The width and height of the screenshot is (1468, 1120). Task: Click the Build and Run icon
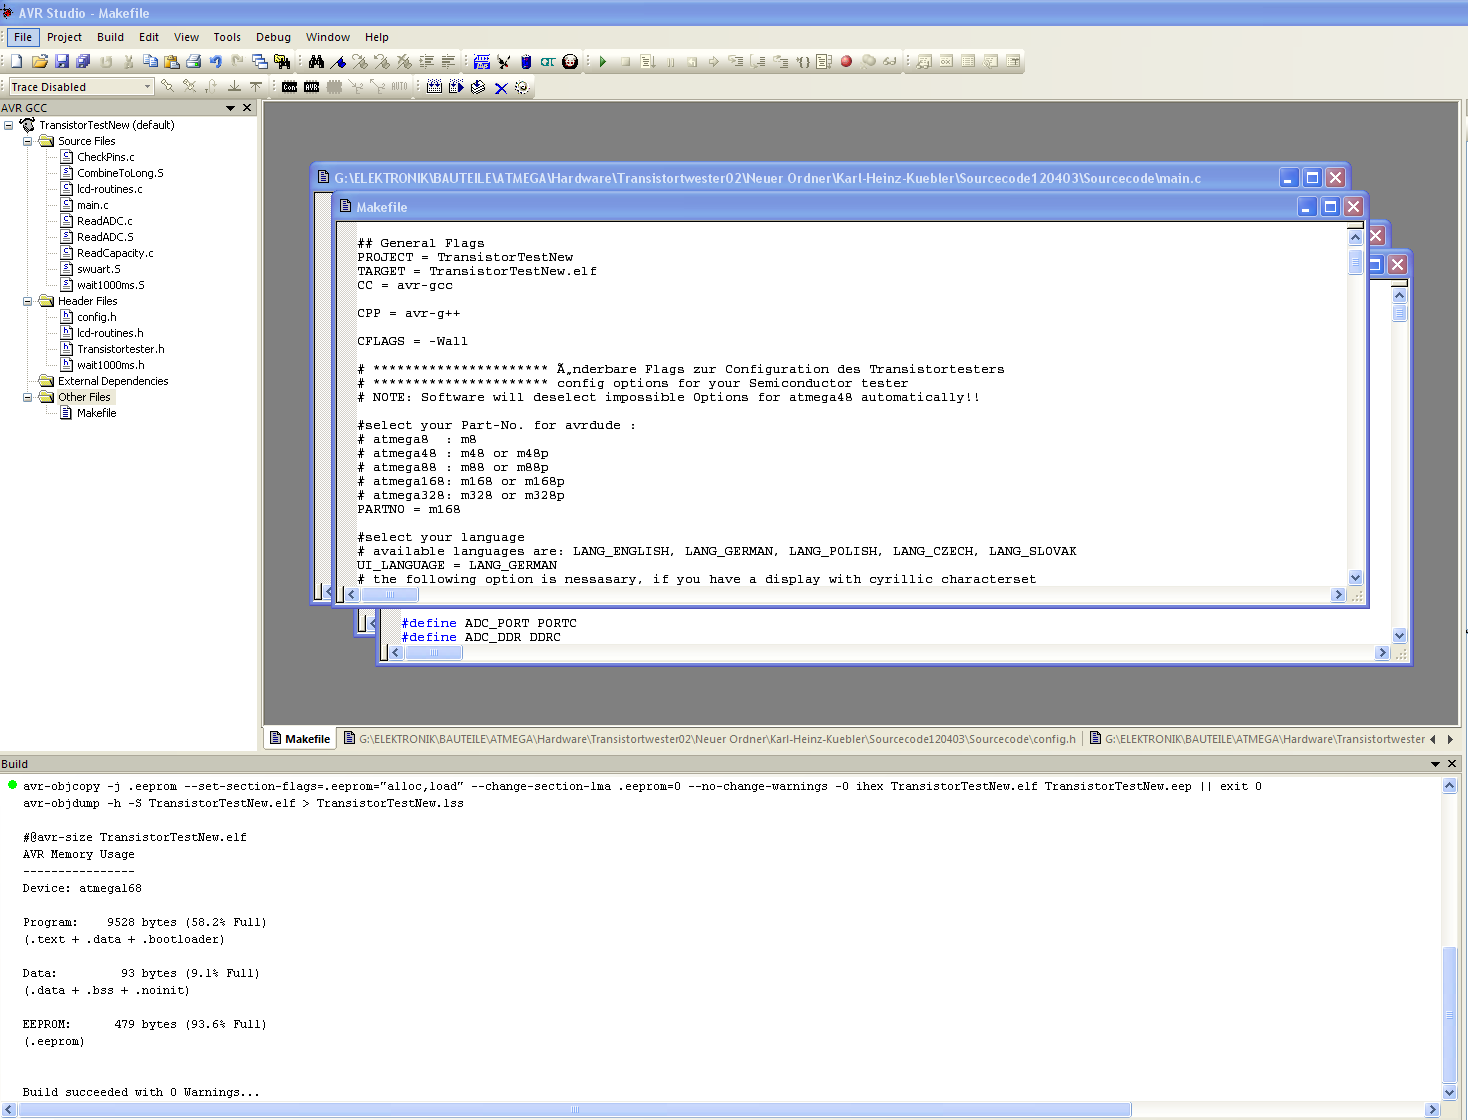tap(456, 87)
